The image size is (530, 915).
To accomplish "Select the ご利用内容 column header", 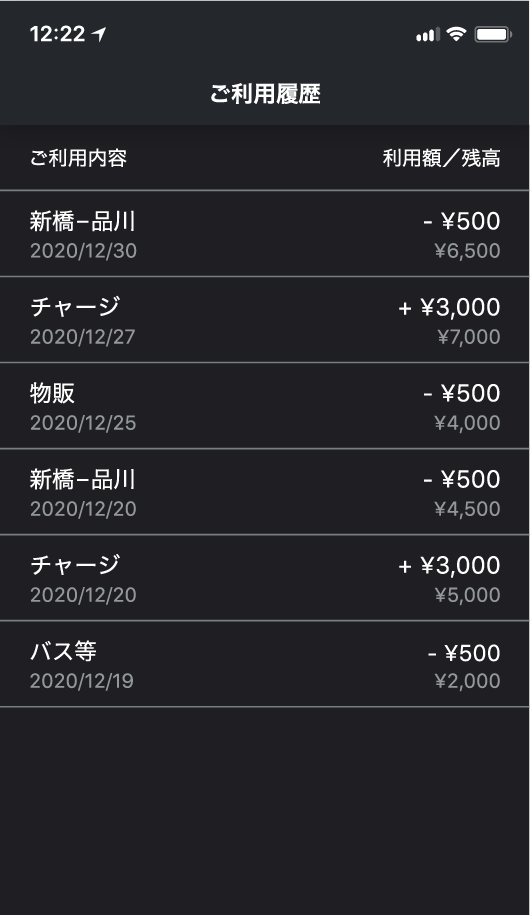I will (x=78, y=158).
